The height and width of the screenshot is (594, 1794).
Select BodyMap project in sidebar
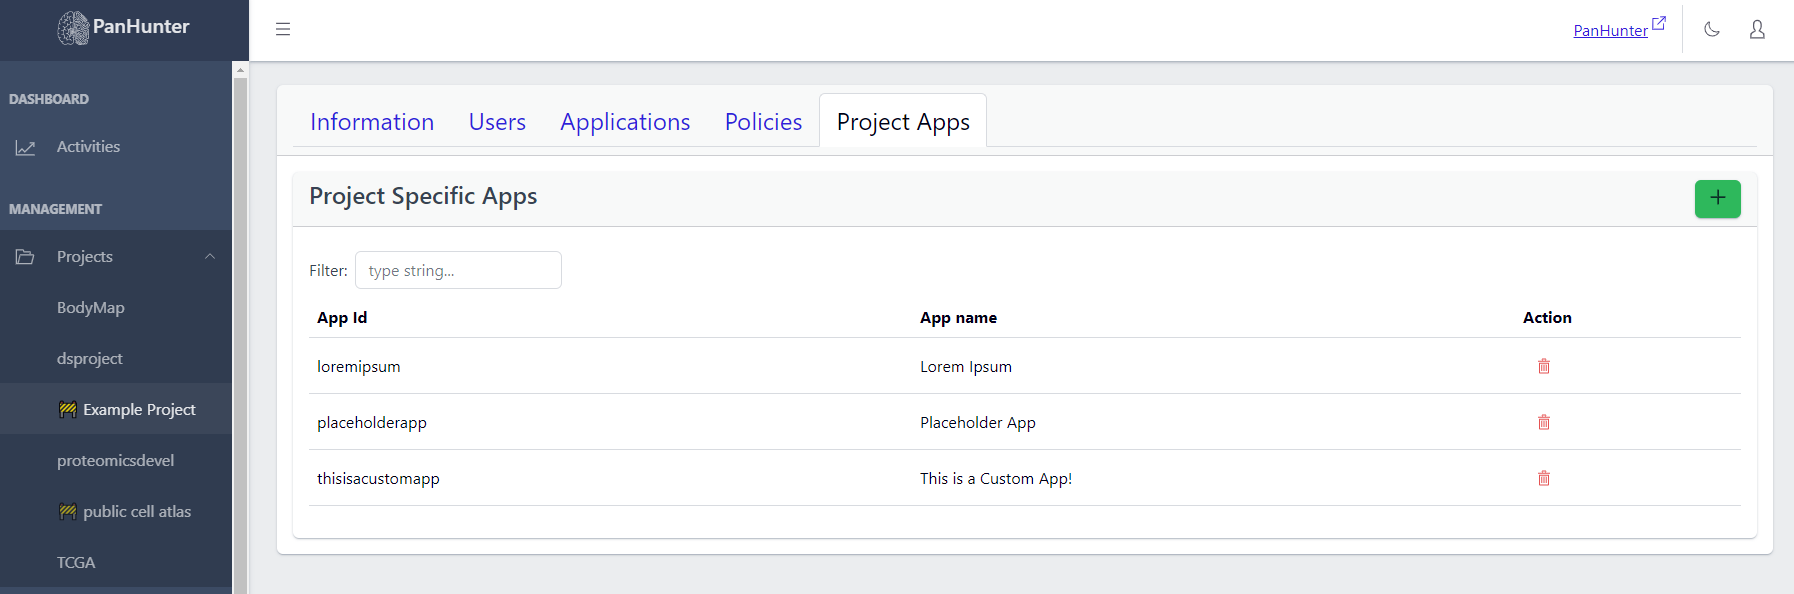[91, 308]
